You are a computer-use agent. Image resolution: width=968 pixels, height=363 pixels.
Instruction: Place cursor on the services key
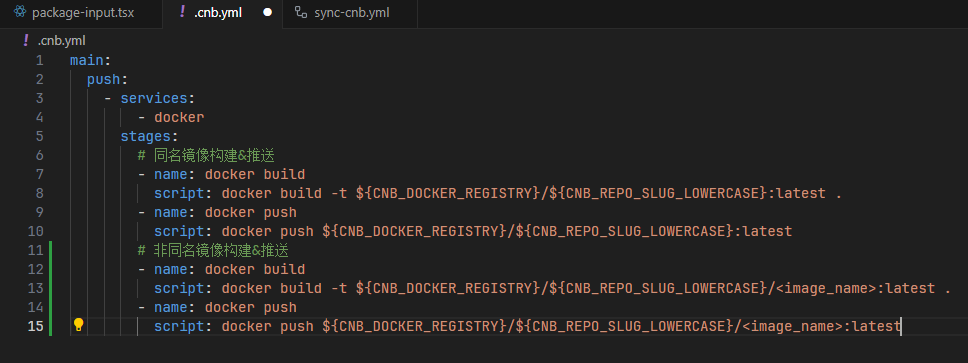(x=154, y=98)
